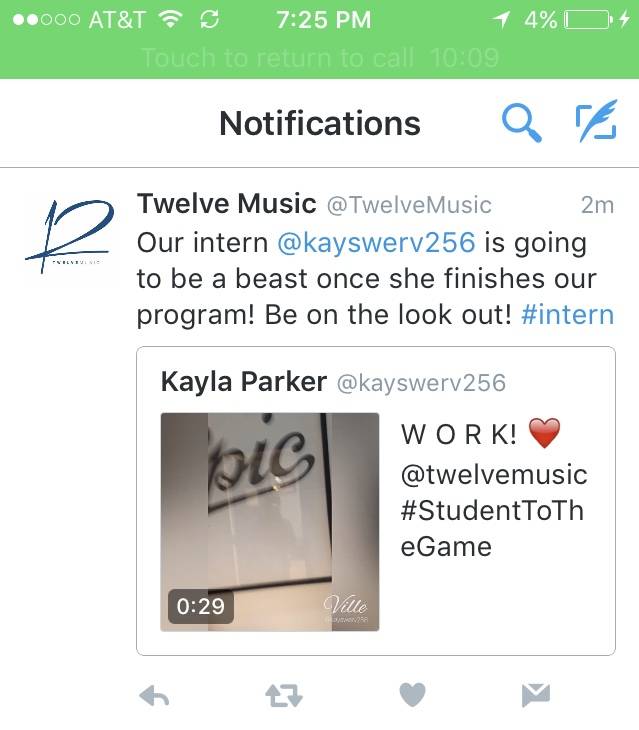Tap the compose tweet quill icon
This screenshot has height=730, width=639.
tap(596, 121)
